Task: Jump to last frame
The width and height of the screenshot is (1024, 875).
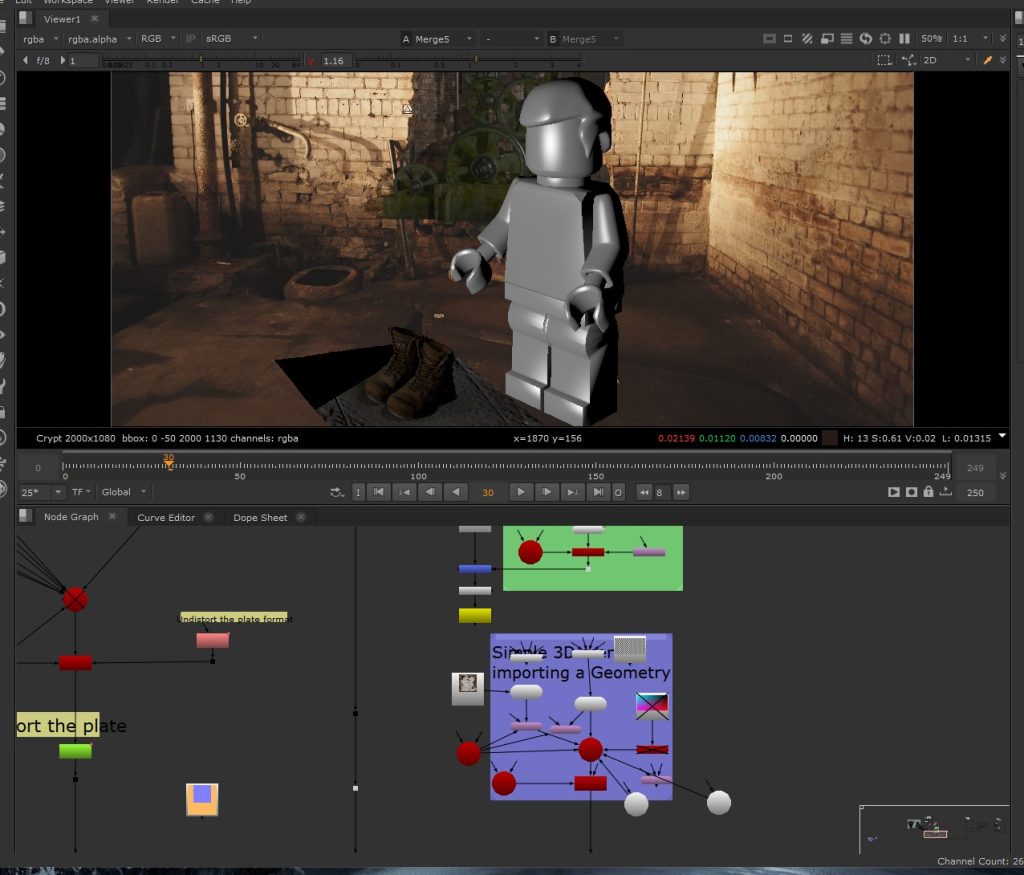Action: point(598,492)
